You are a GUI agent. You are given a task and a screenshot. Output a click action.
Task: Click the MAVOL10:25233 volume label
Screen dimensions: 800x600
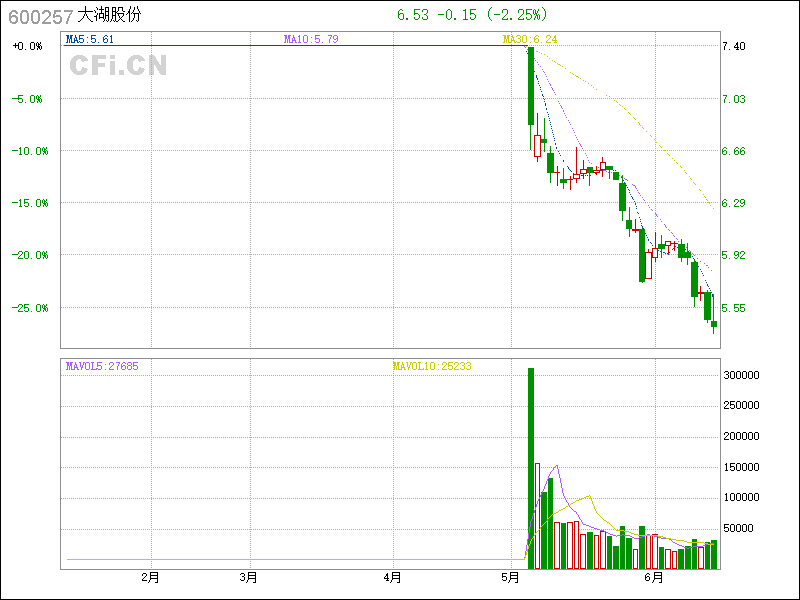coord(432,367)
